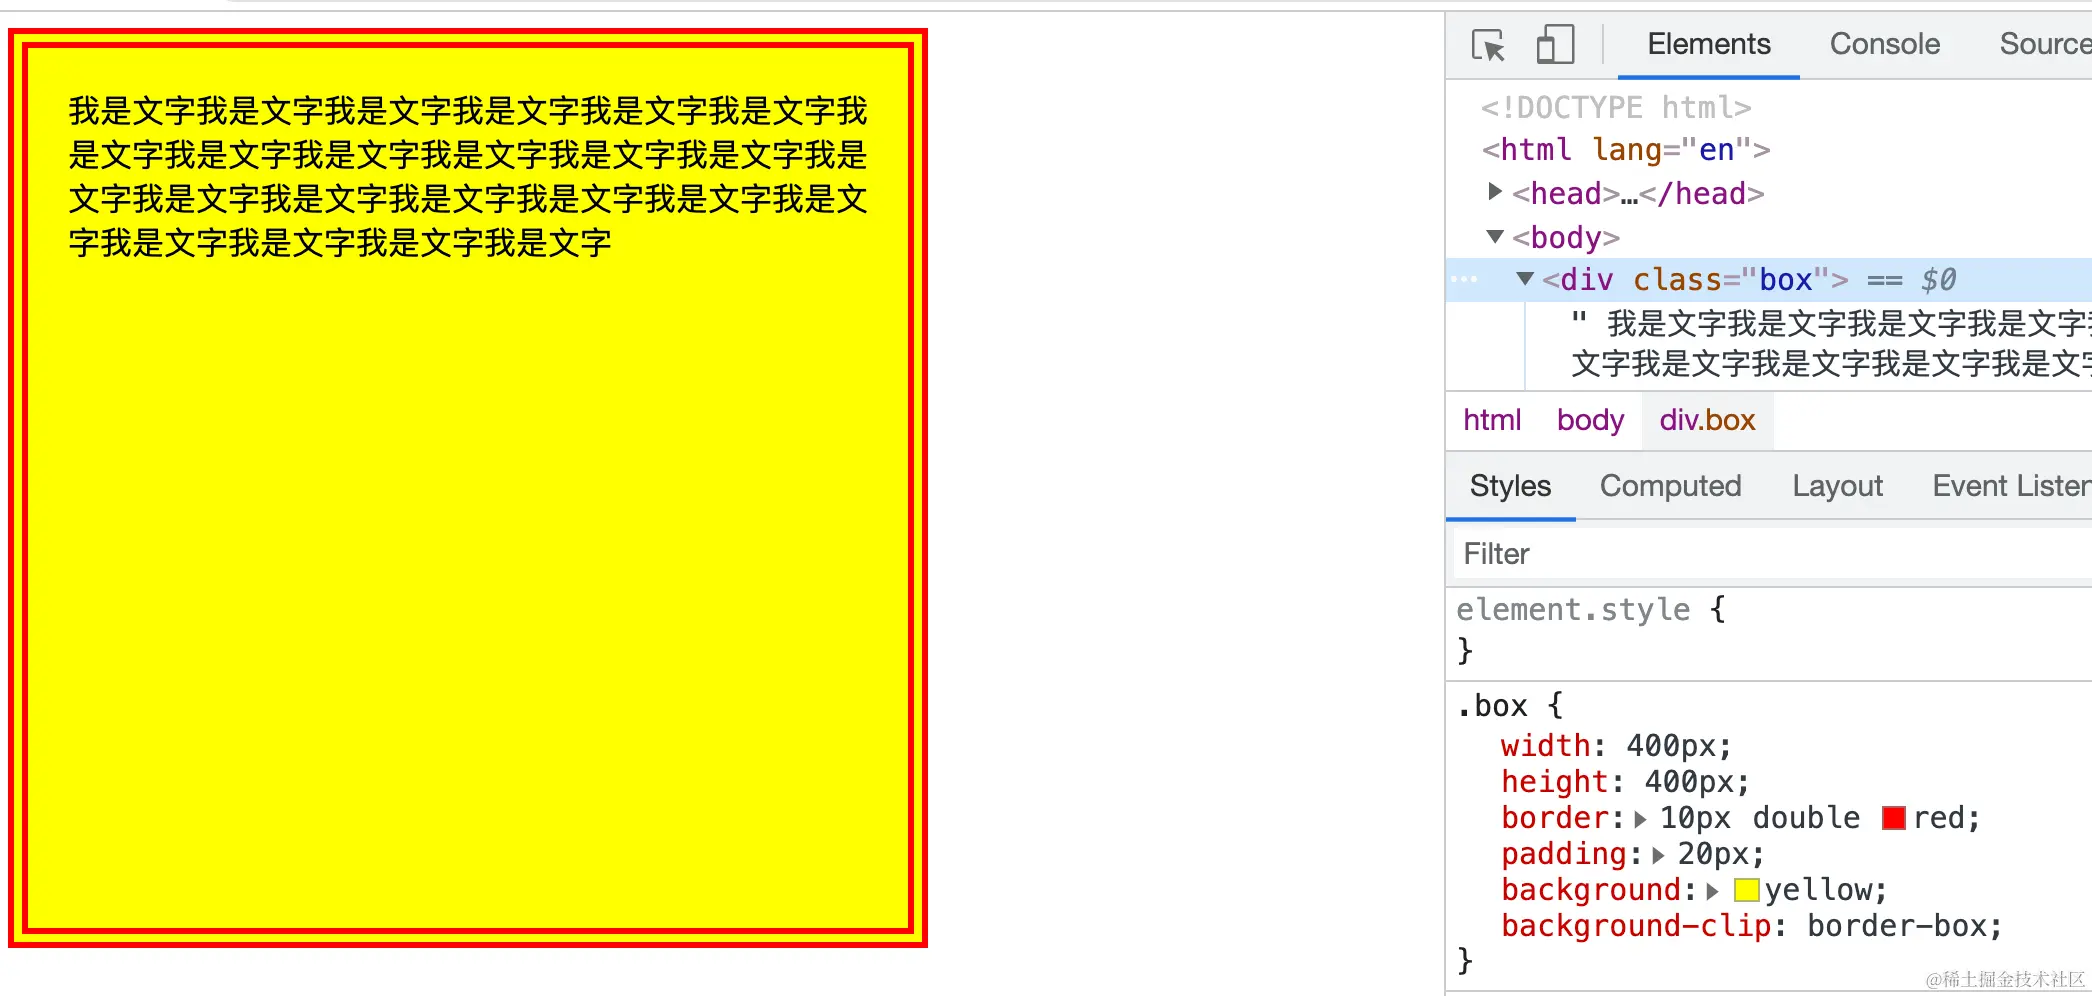This screenshot has width=2092, height=996.
Task: Click the element.style rule block
Action: [x=1769, y=630]
